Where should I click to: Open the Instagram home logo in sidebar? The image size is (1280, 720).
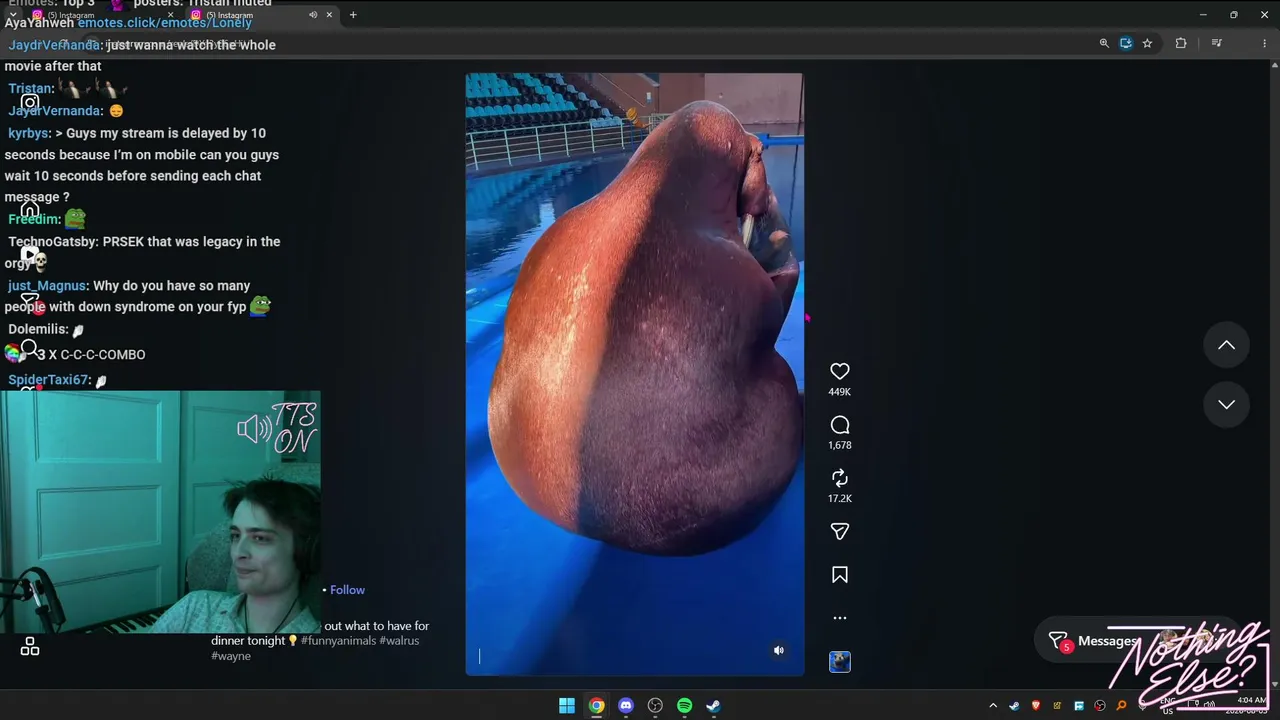30,102
